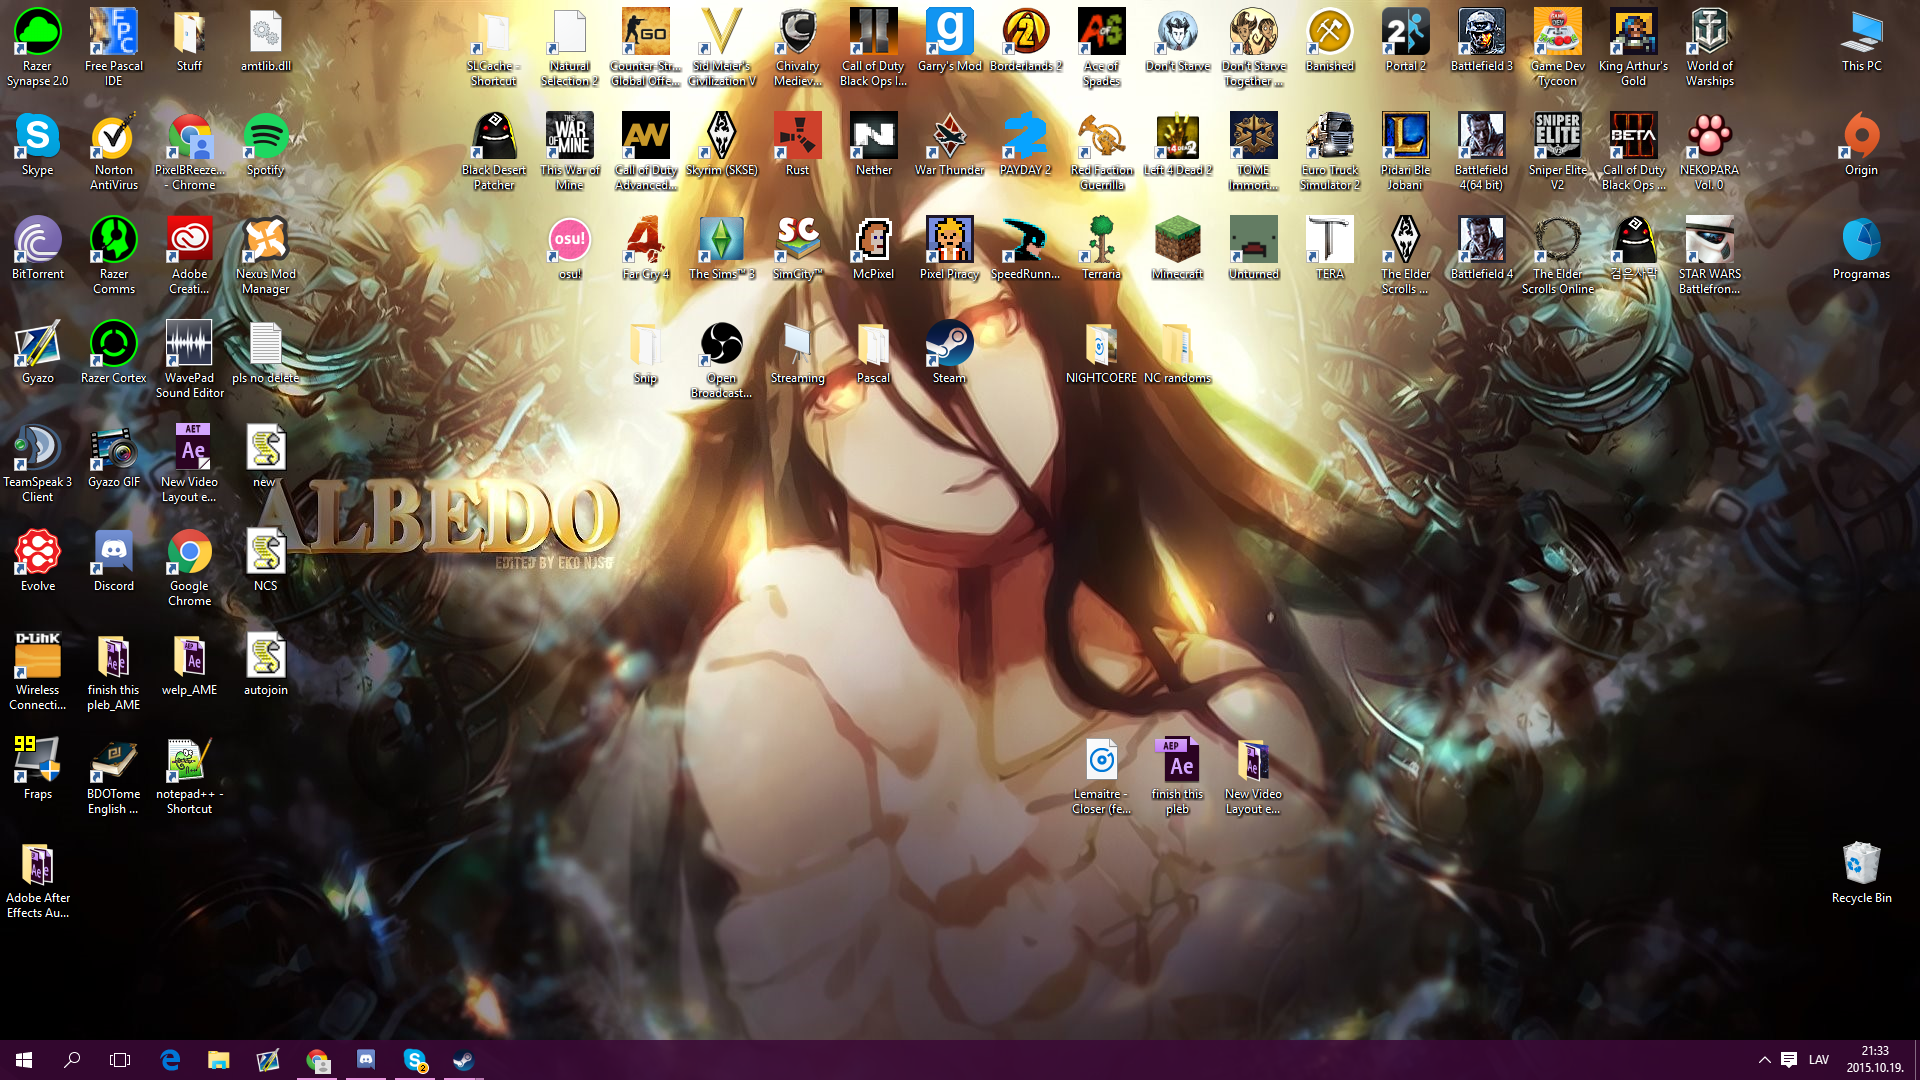Select the Portal 2 icon
This screenshot has height=1080, width=1920.
click(1405, 40)
